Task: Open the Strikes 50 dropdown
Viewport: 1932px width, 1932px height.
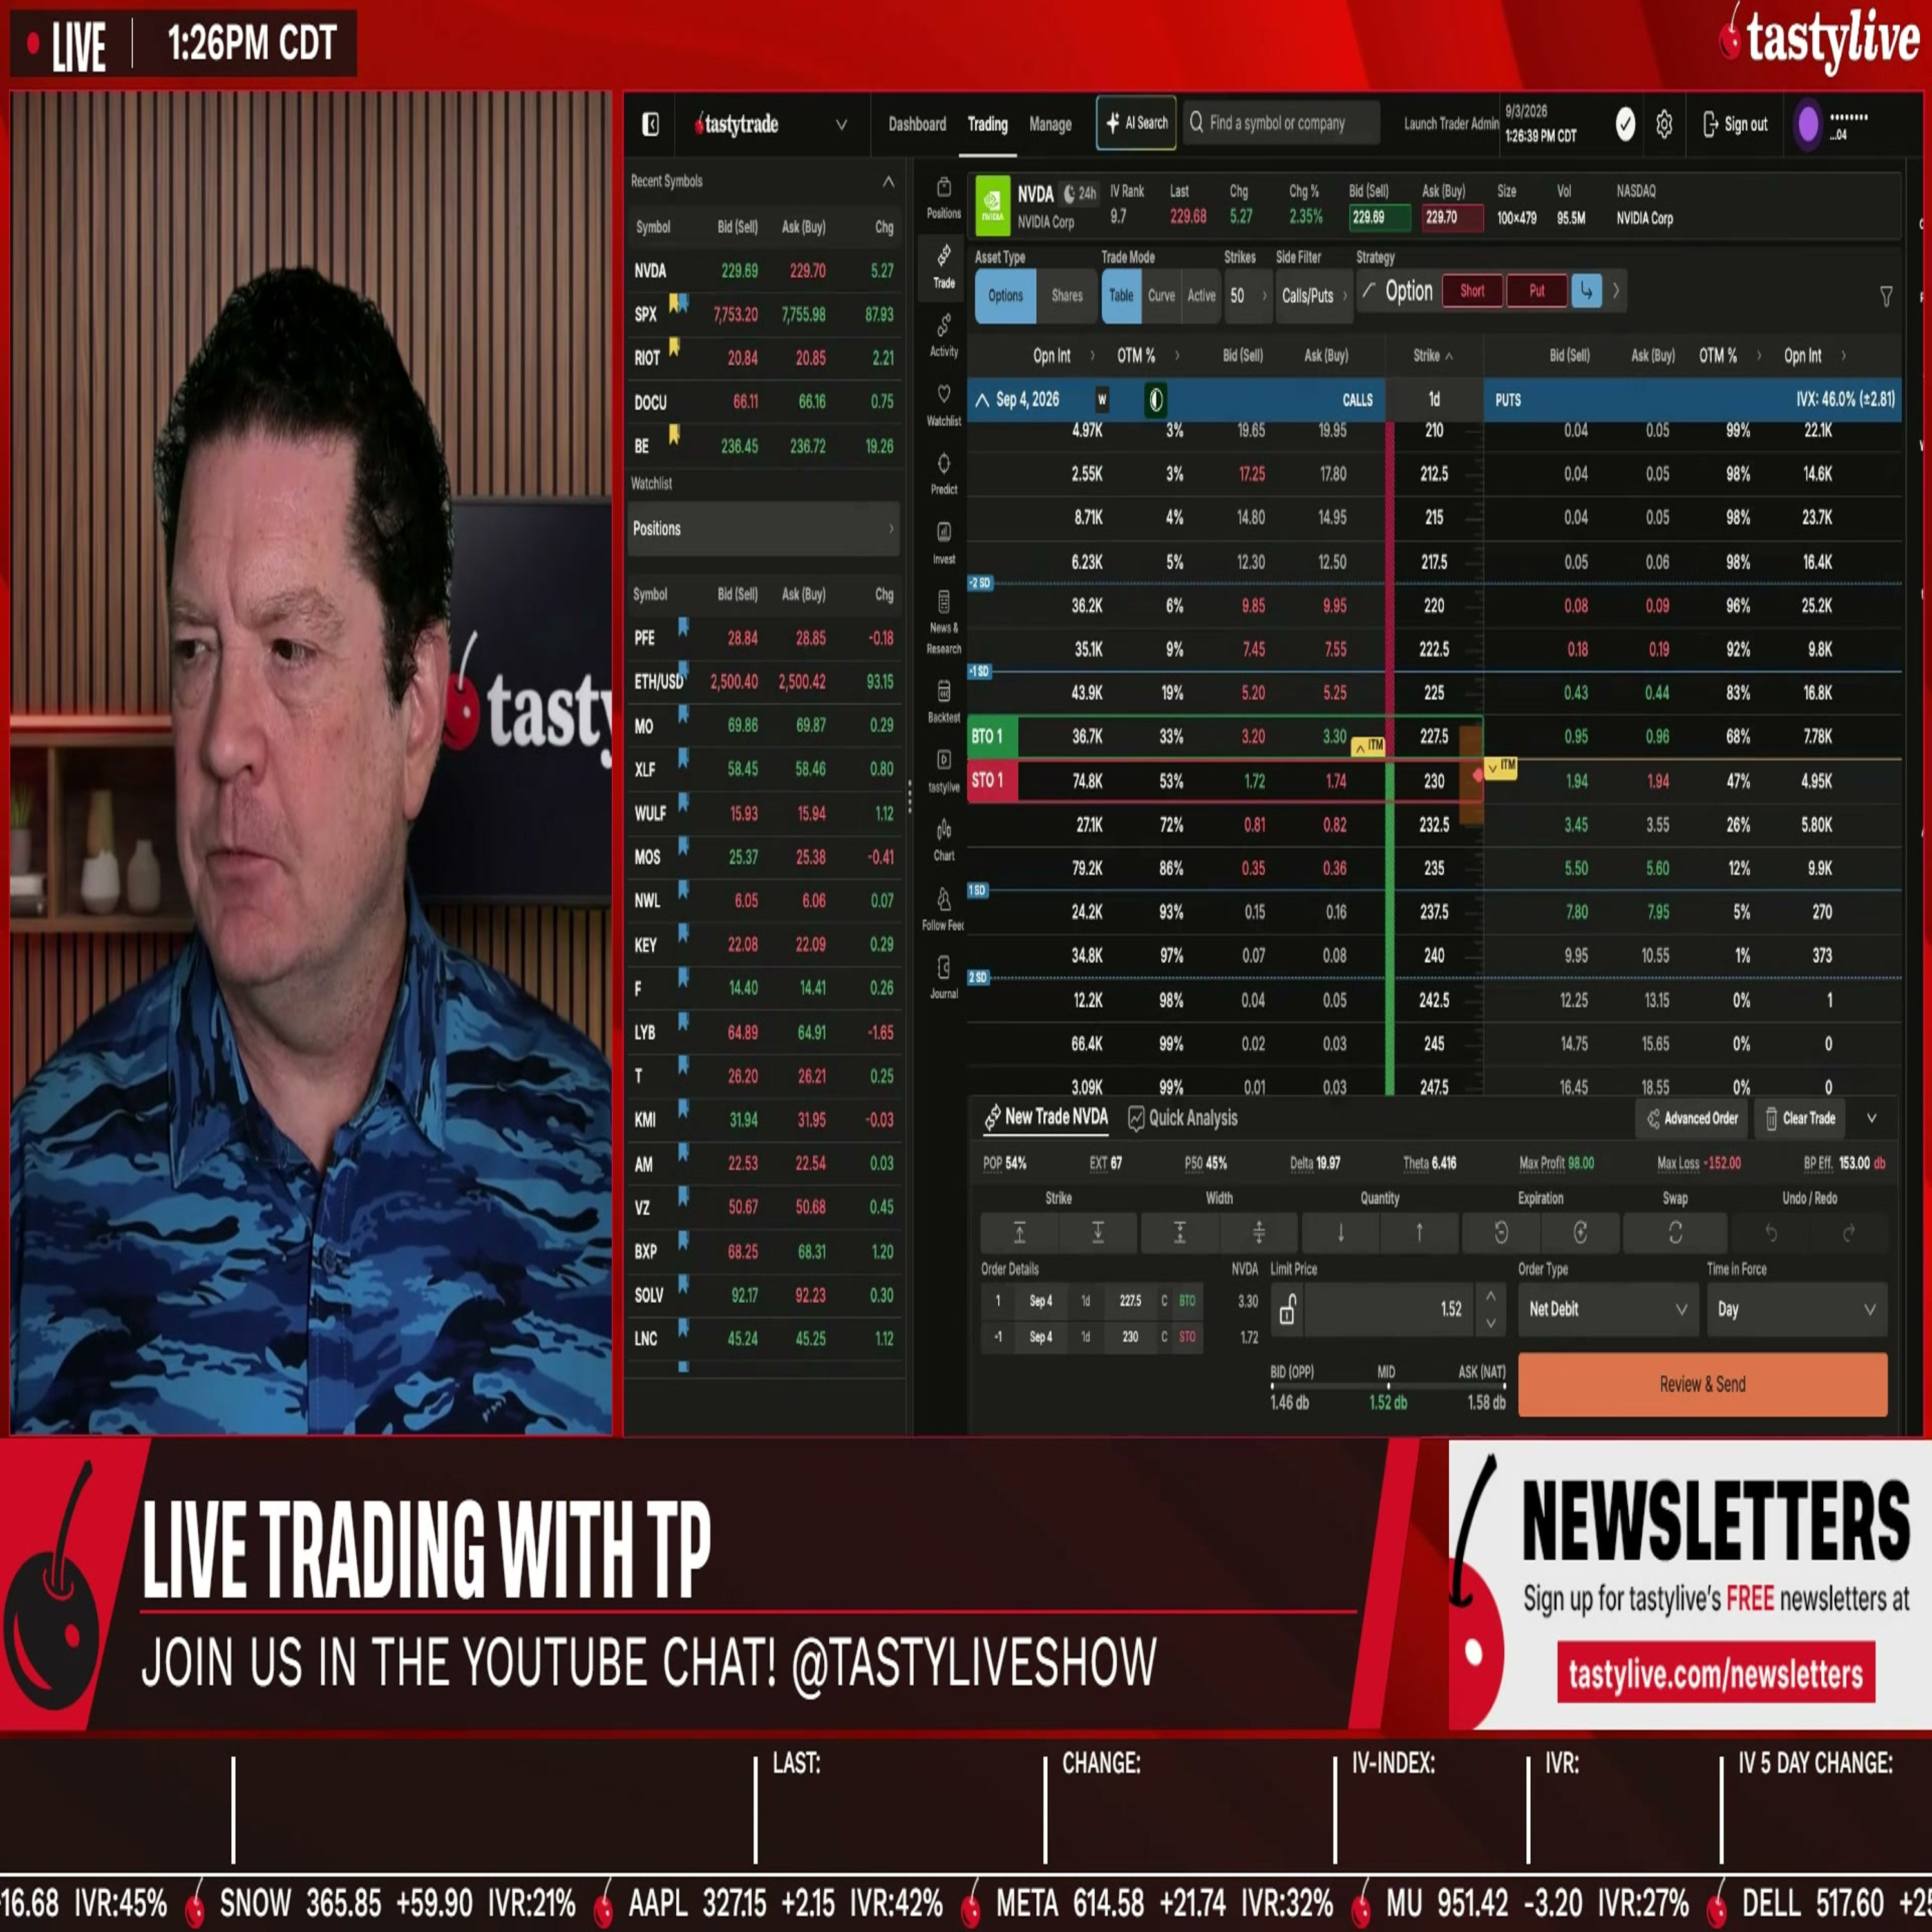Action: click(x=1247, y=296)
